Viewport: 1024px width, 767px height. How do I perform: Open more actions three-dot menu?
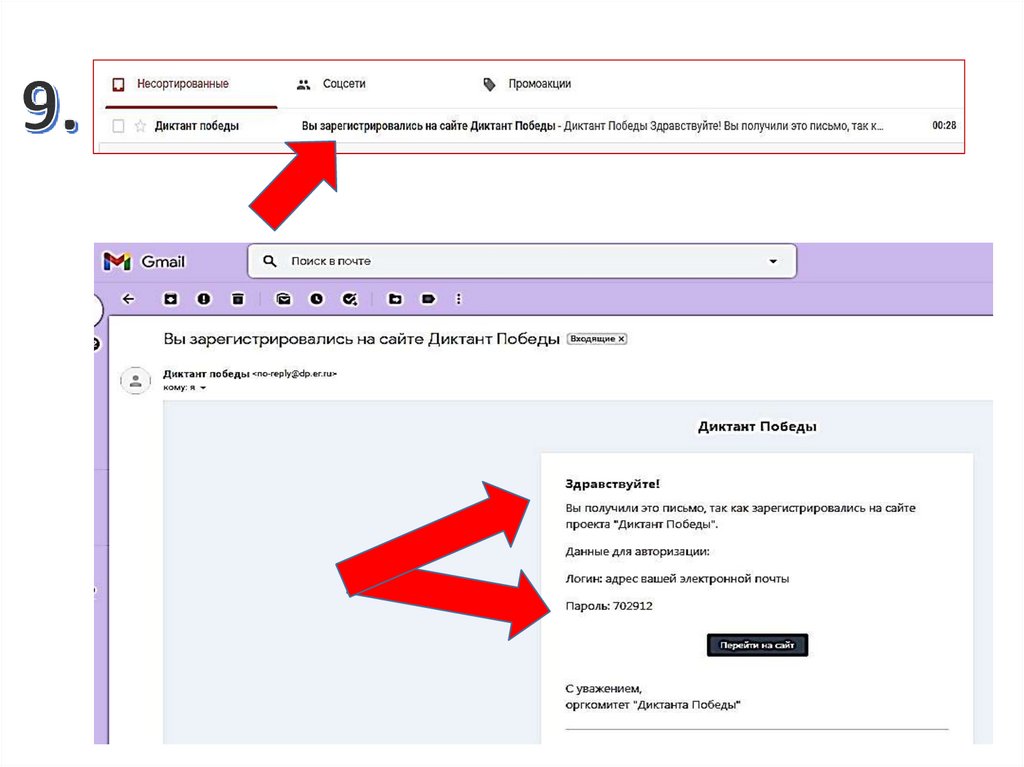click(458, 299)
